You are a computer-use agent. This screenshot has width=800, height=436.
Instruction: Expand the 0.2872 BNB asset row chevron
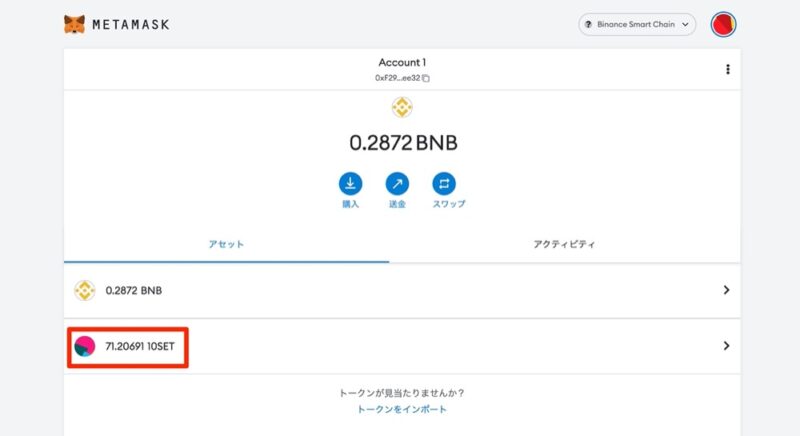(x=726, y=290)
